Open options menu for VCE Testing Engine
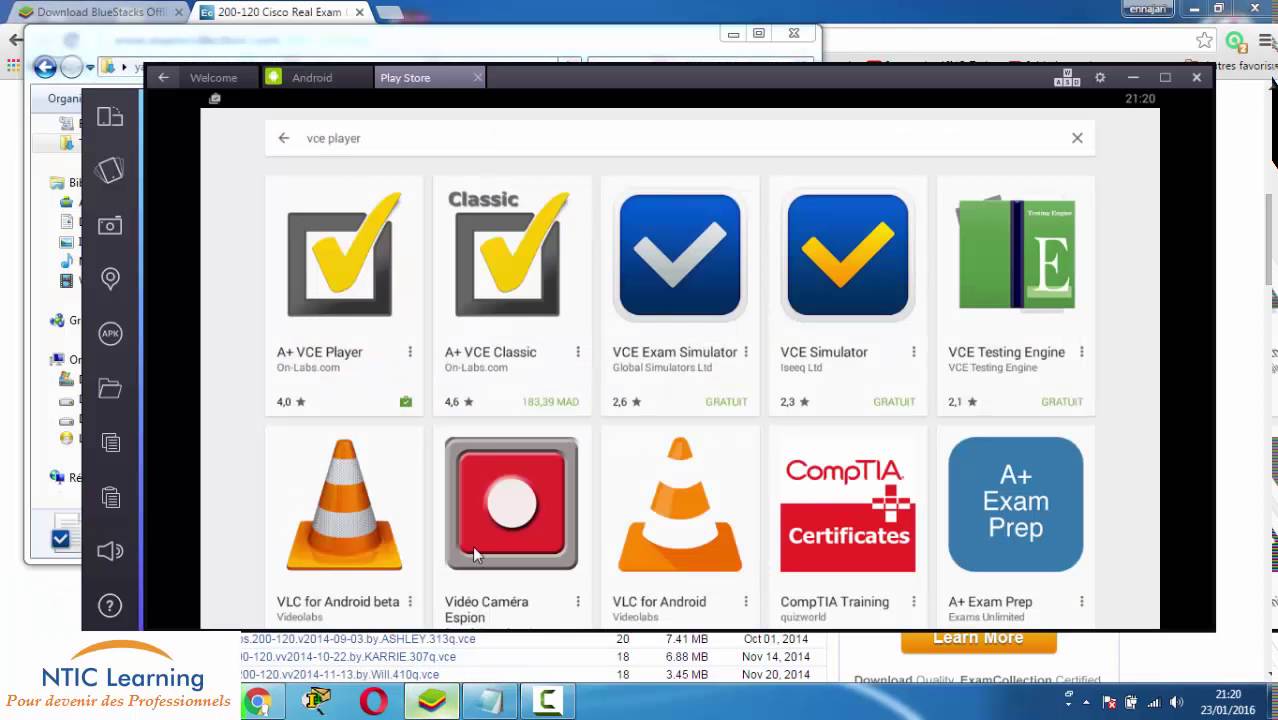The height and width of the screenshot is (720, 1278). (x=1082, y=352)
